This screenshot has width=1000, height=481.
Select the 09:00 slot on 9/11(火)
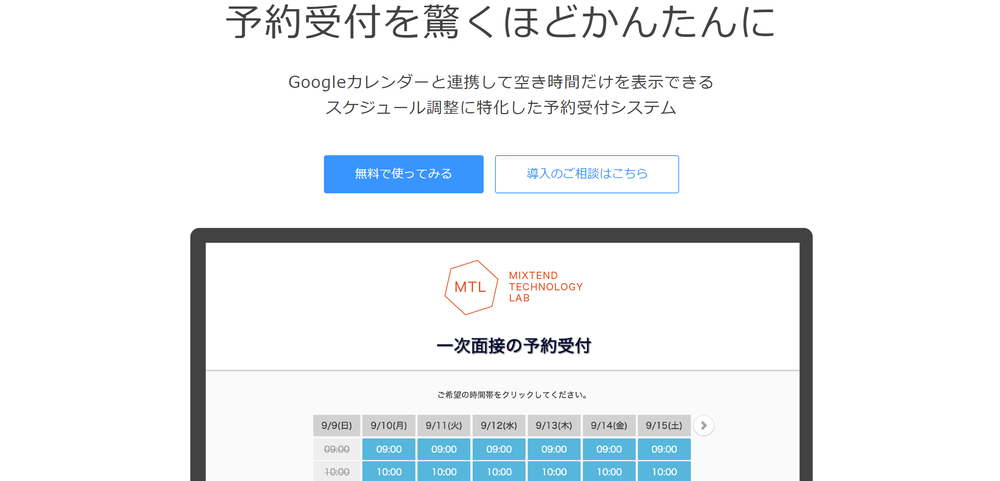[x=444, y=449]
